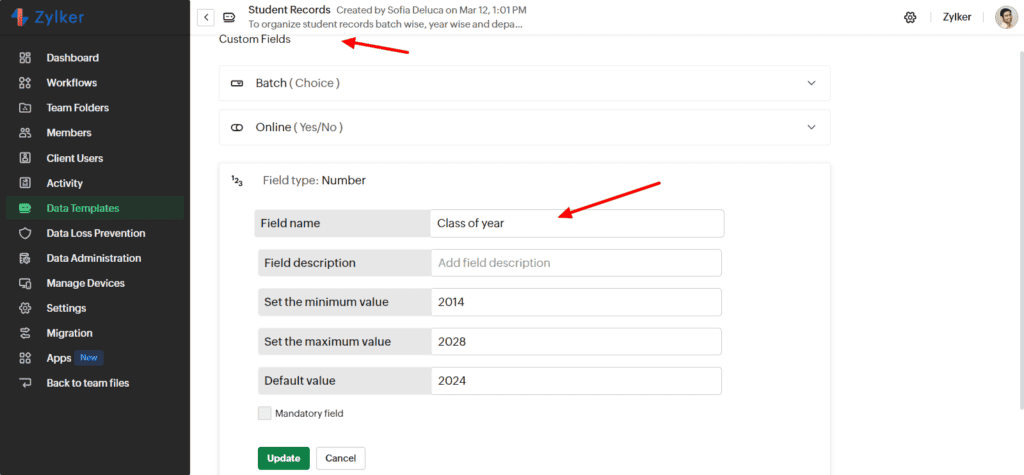Click the Data Loss Prevention shield icon
Screen dimensions: 1024x475
pos(25,233)
